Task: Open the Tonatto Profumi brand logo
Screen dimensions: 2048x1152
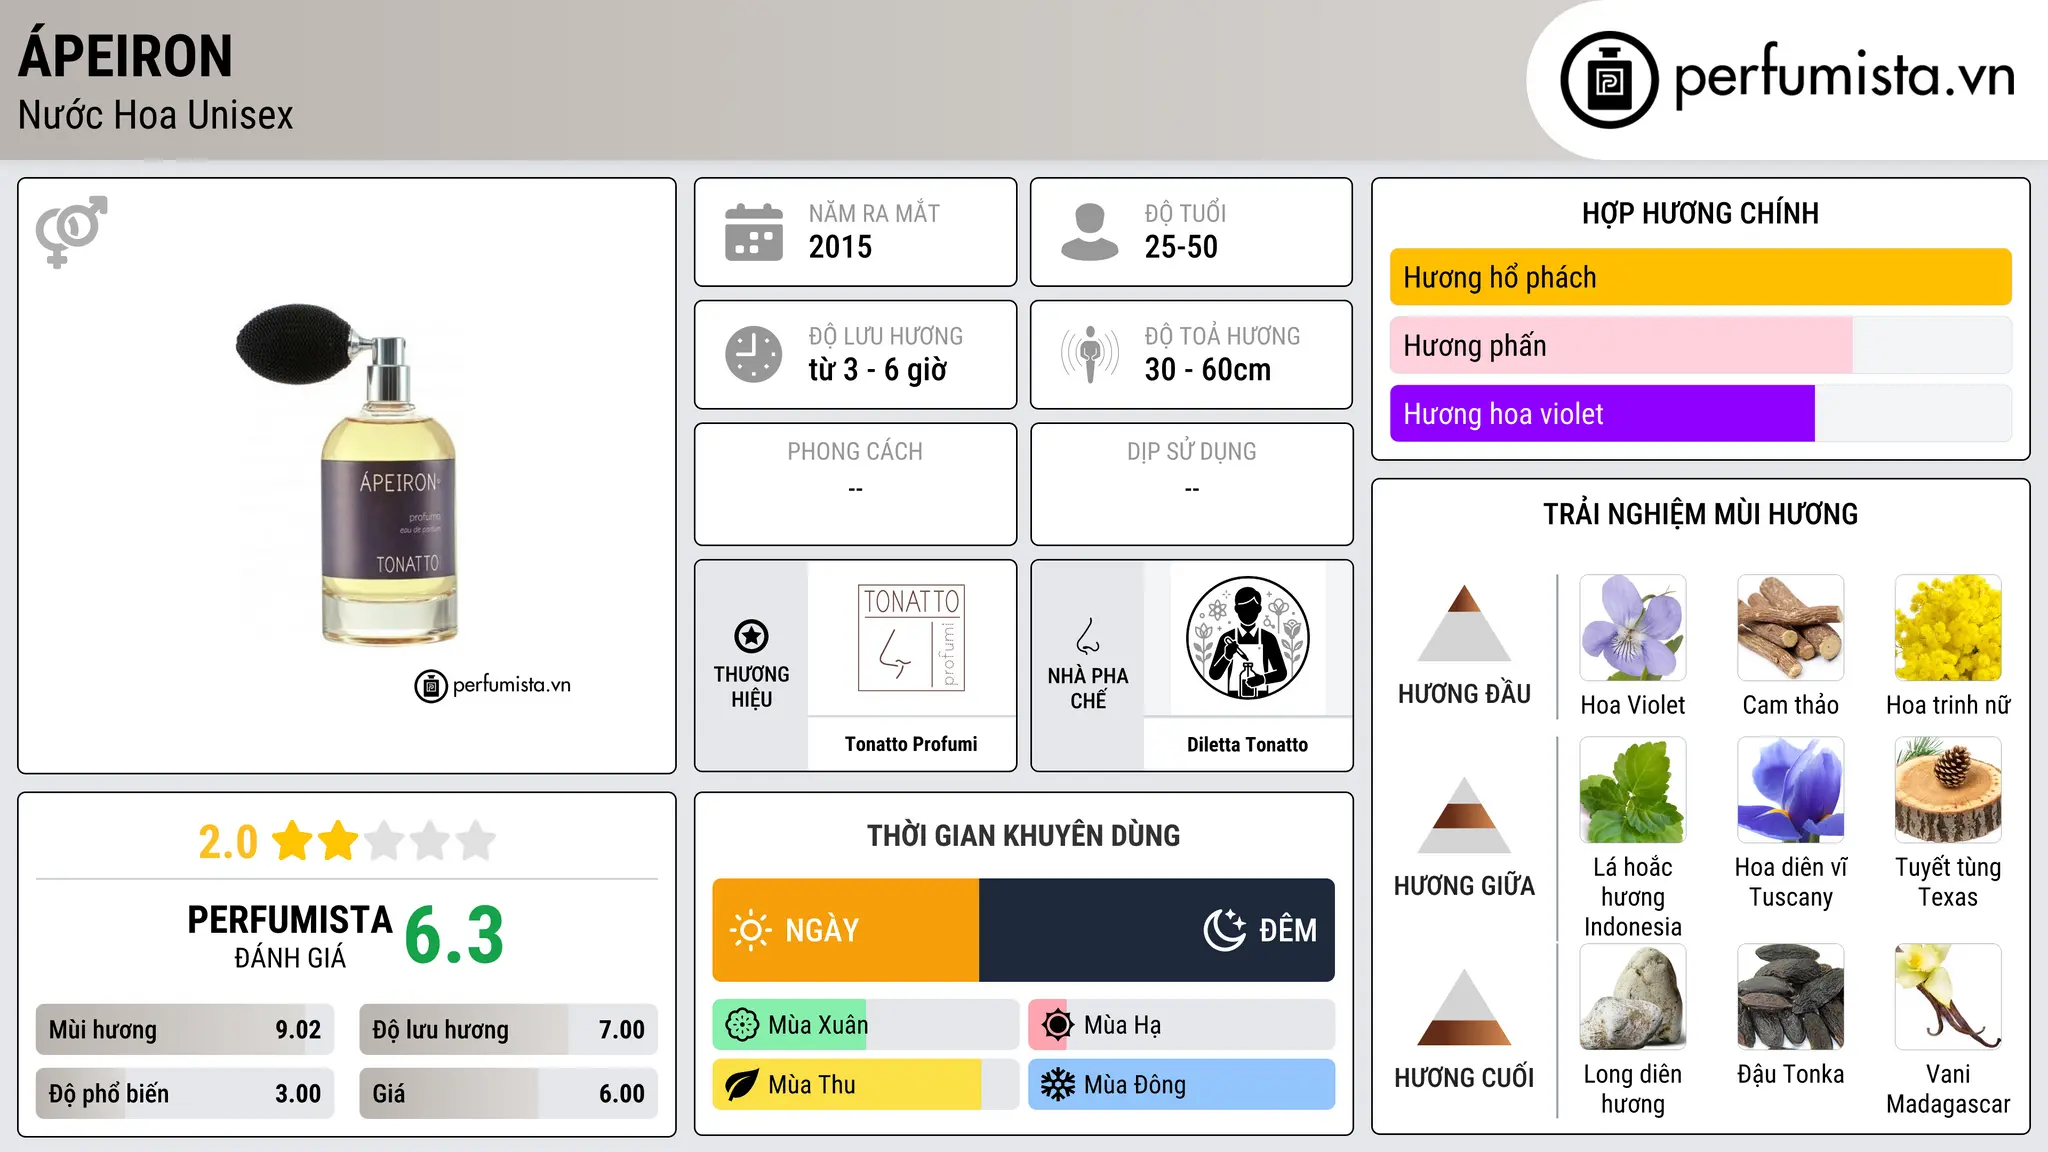Action: coord(911,638)
